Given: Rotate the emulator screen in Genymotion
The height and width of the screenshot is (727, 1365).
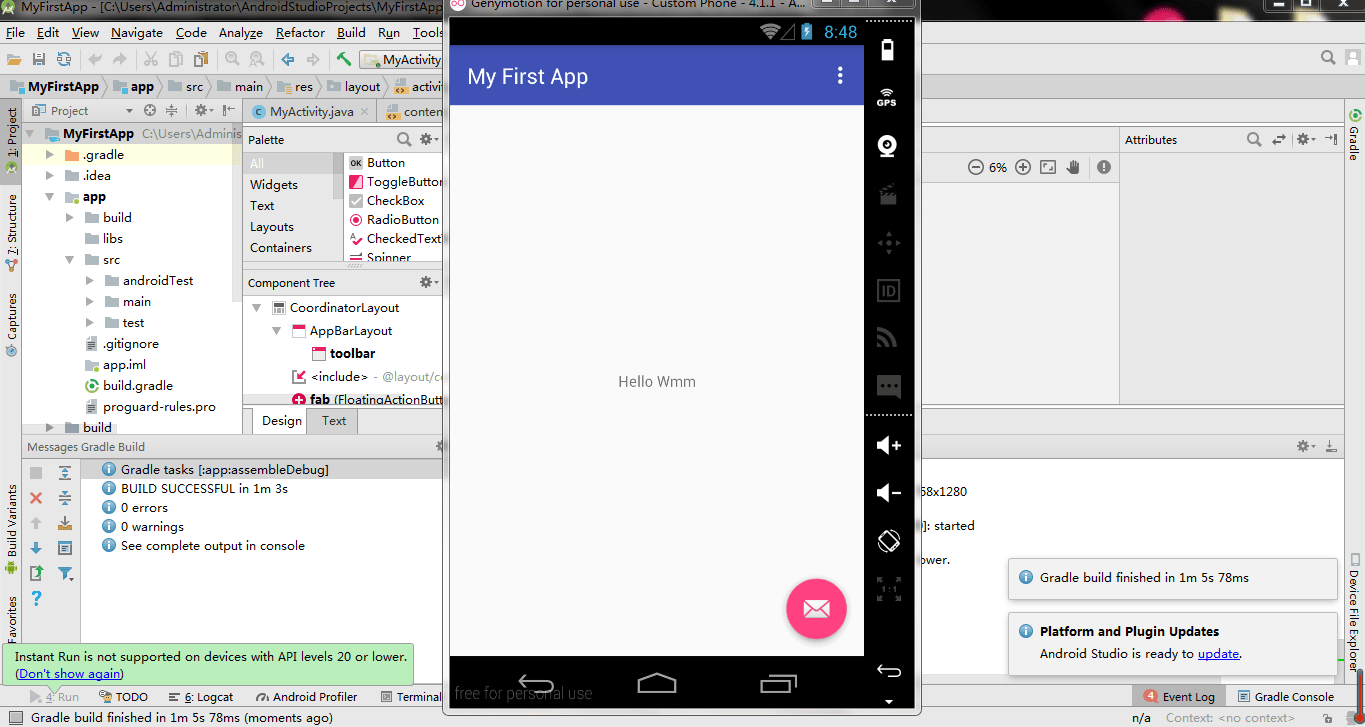Looking at the screenshot, I should (x=888, y=540).
